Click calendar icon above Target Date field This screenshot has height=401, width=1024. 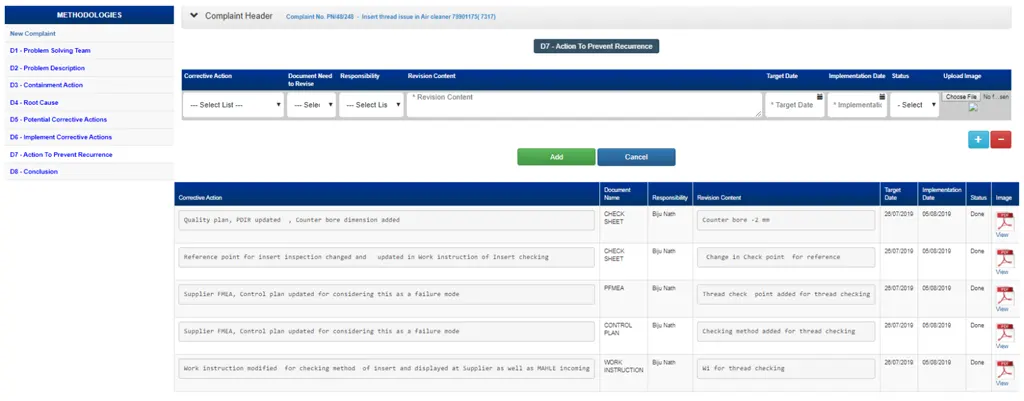pyautogui.click(x=819, y=97)
